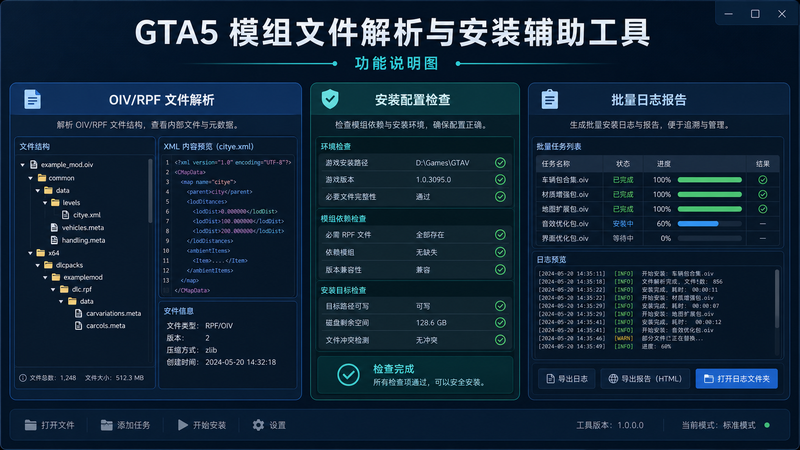This screenshot has height=450, width=800.
Task: Click the 进度 column header
Action: [663, 164]
